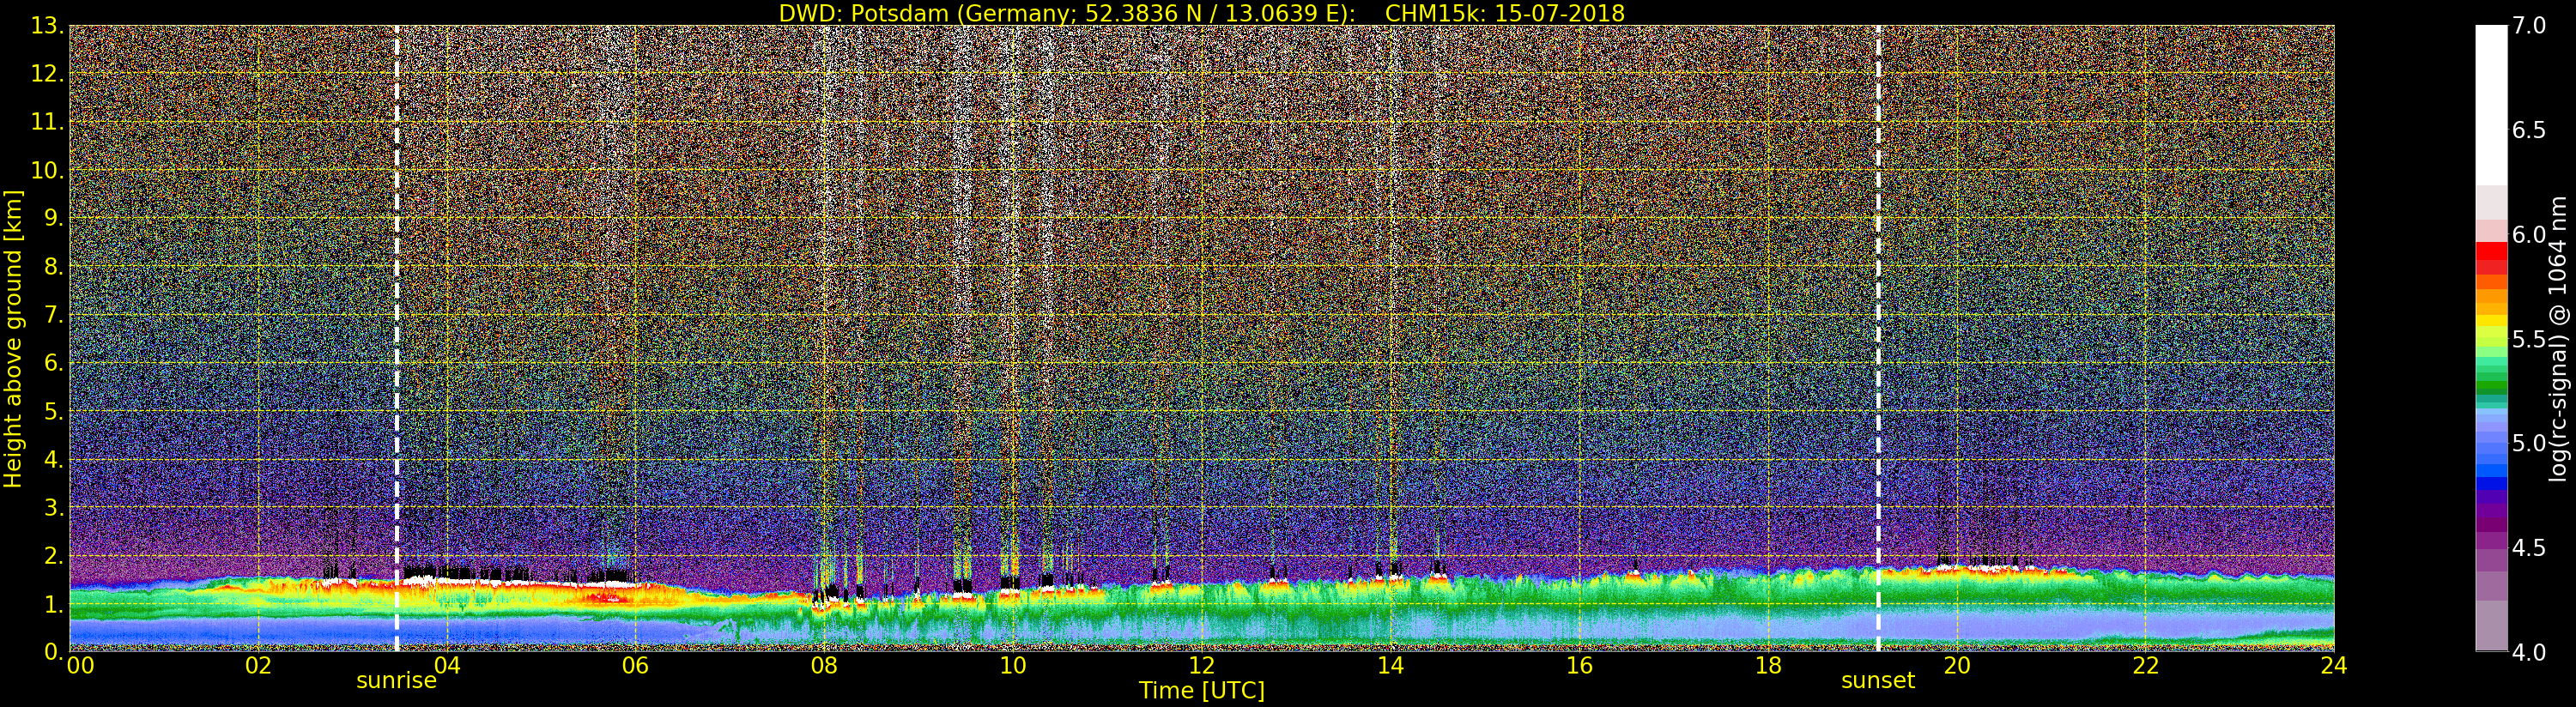
Task: Click the height axis tick label '1.'
Action: click(53, 604)
